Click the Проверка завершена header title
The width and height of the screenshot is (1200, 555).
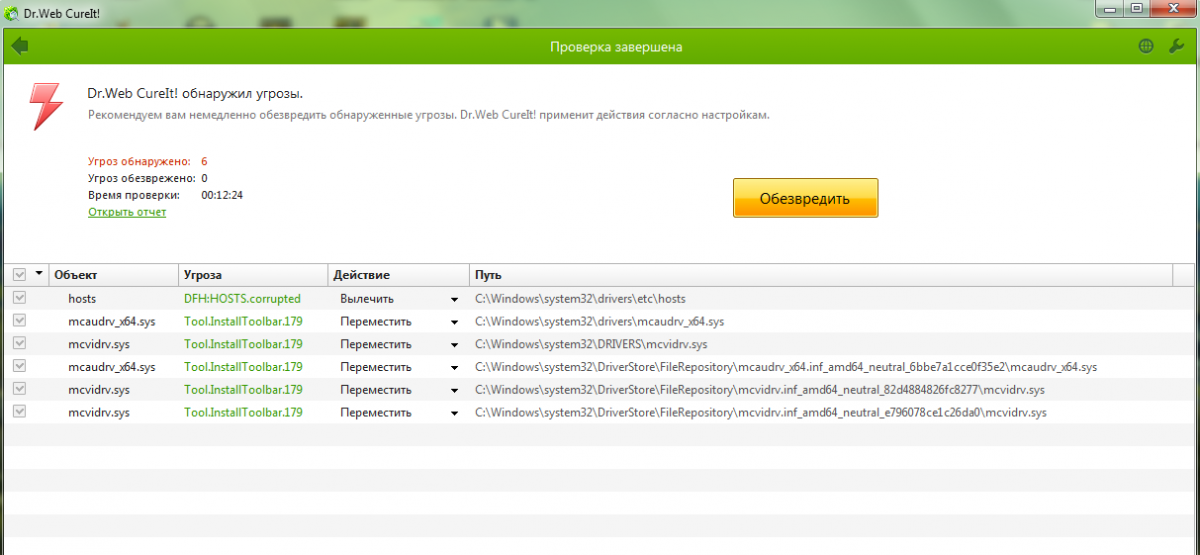(x=617, y=47)
